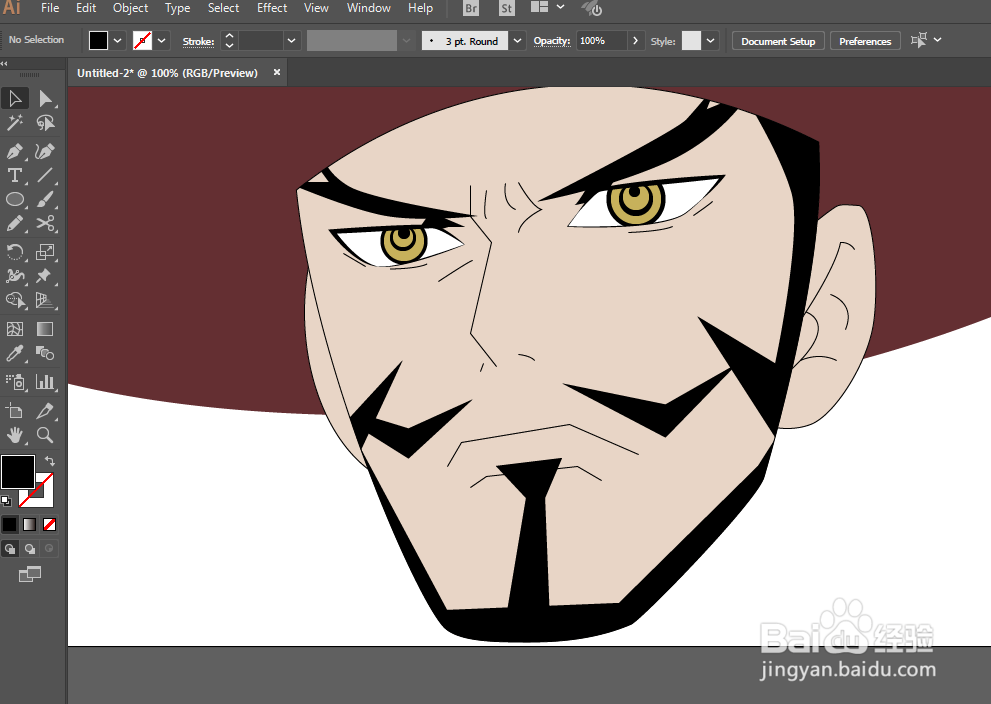Screen dimensions: 991x704
Task: Open the Object menu
Action: tap(130, 8)
